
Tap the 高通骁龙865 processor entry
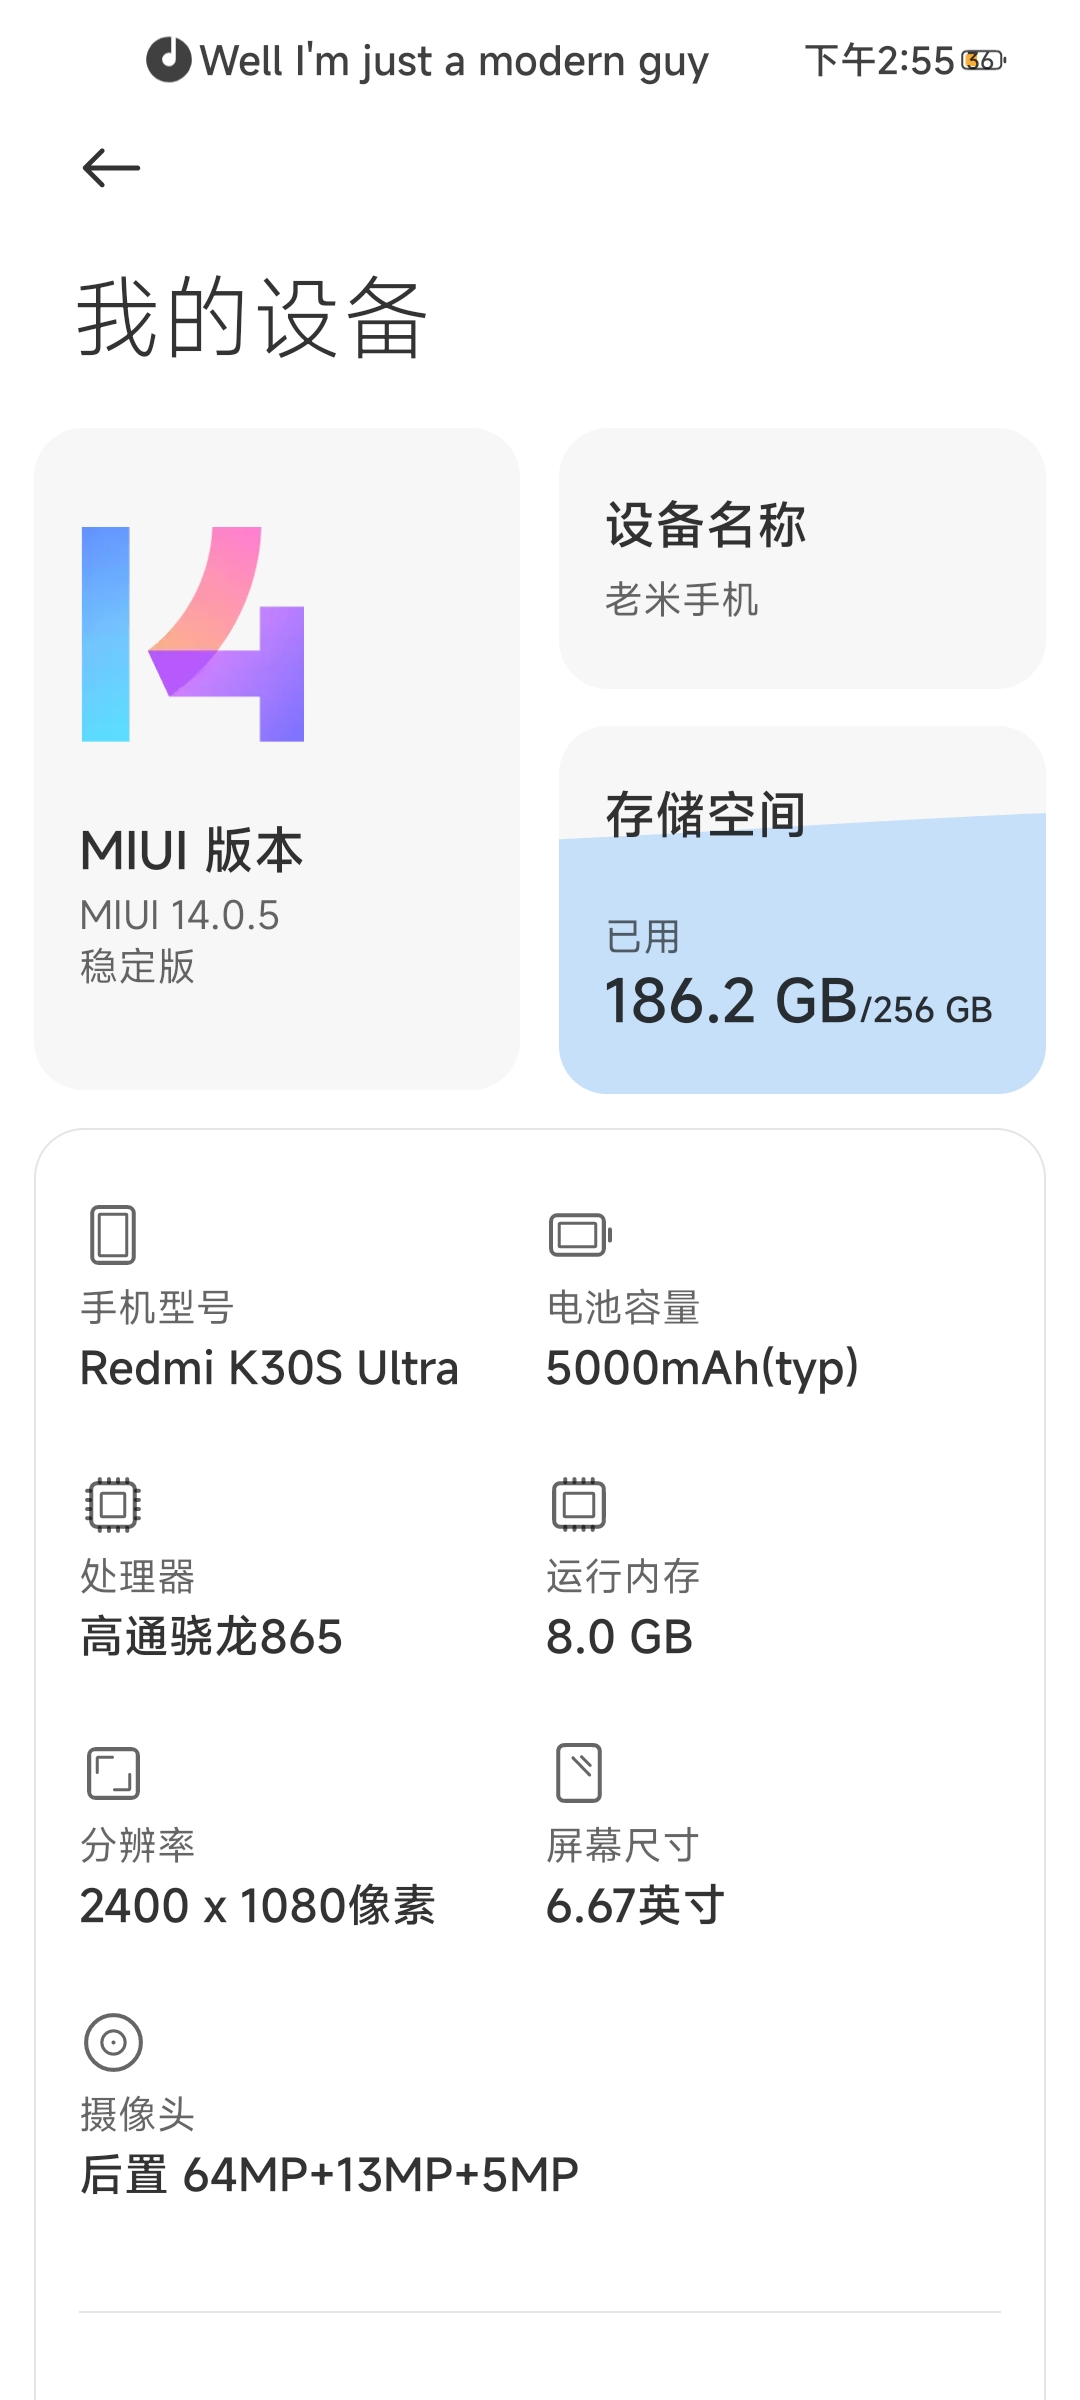click(x=211, y=1637)
